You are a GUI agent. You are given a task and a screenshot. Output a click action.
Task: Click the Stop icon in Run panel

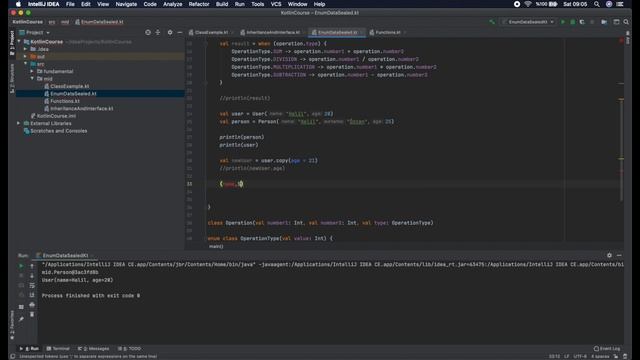click(x=21, y=276)
